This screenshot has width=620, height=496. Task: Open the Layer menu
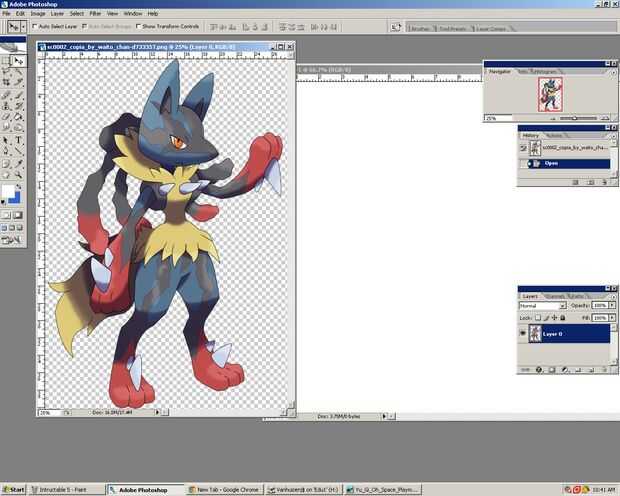tap(57, 13)
